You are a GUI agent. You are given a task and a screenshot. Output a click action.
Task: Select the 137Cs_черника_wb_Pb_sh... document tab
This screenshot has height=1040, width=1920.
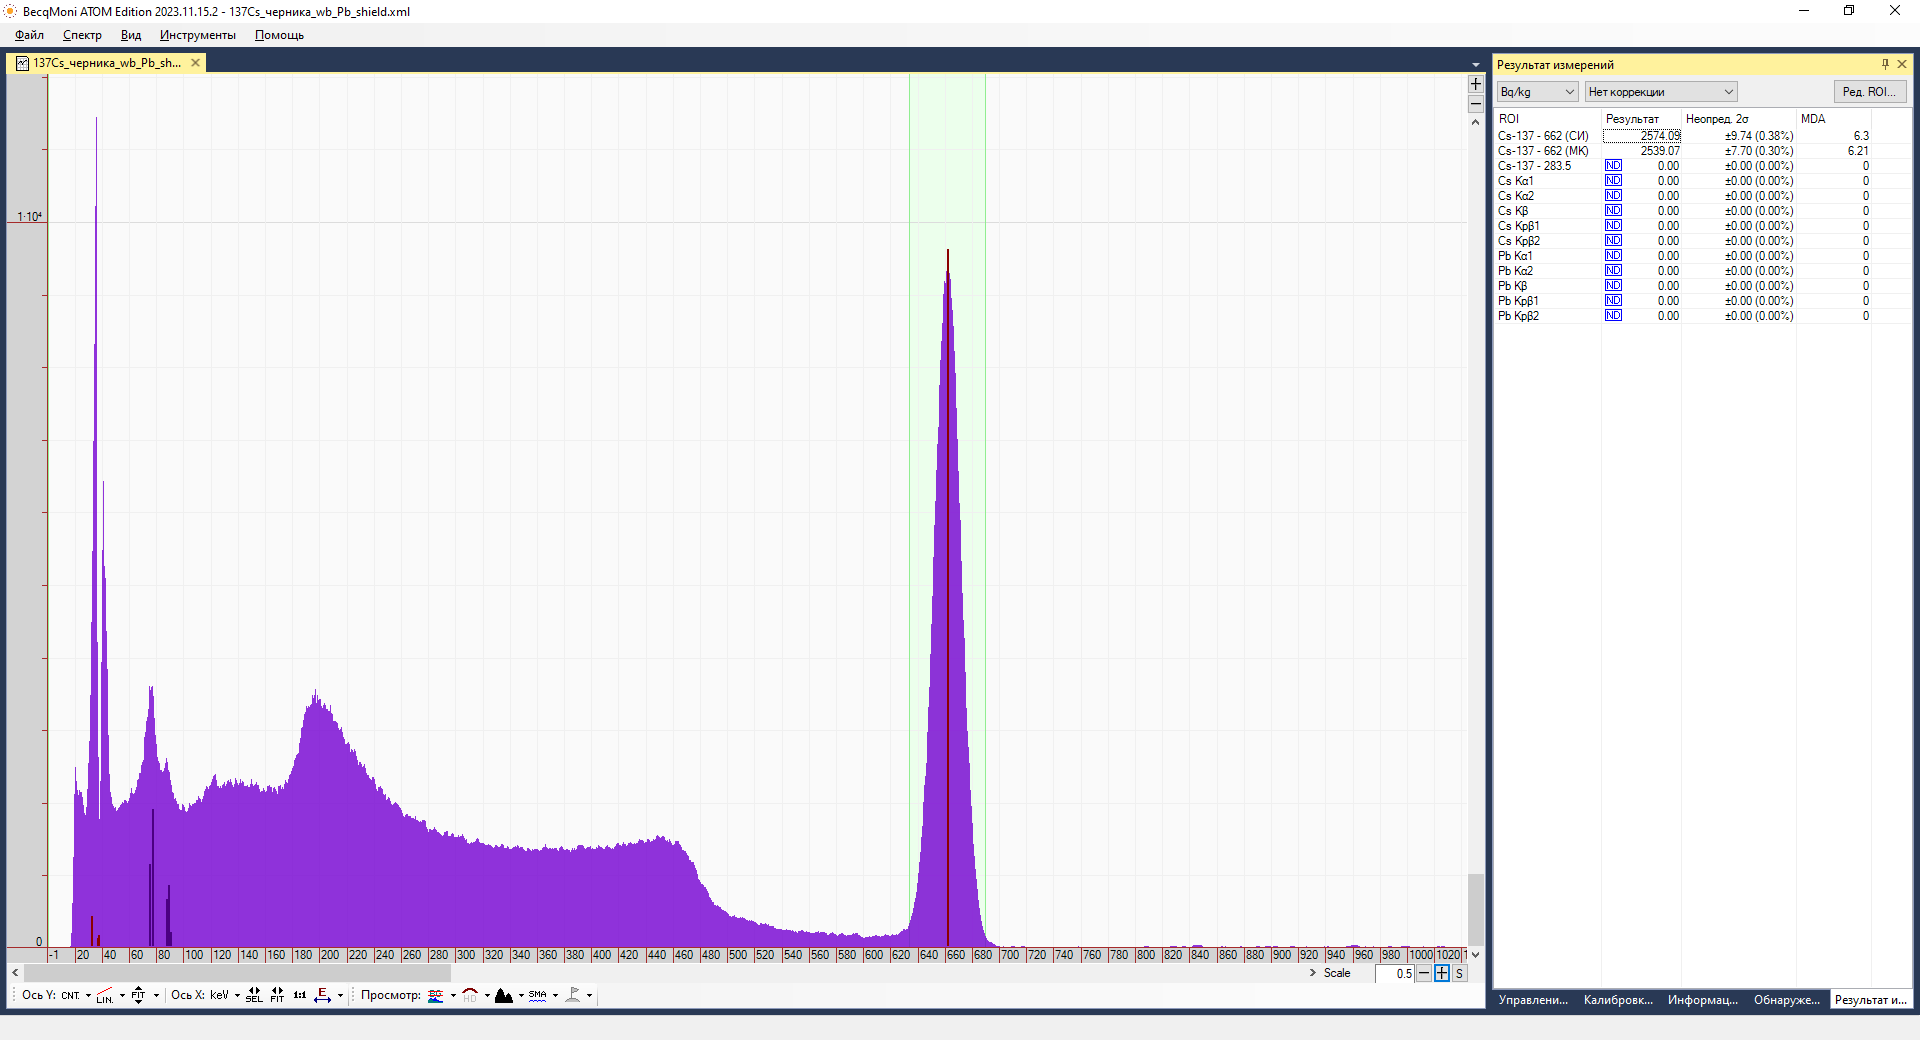click(x=107, y=63)
